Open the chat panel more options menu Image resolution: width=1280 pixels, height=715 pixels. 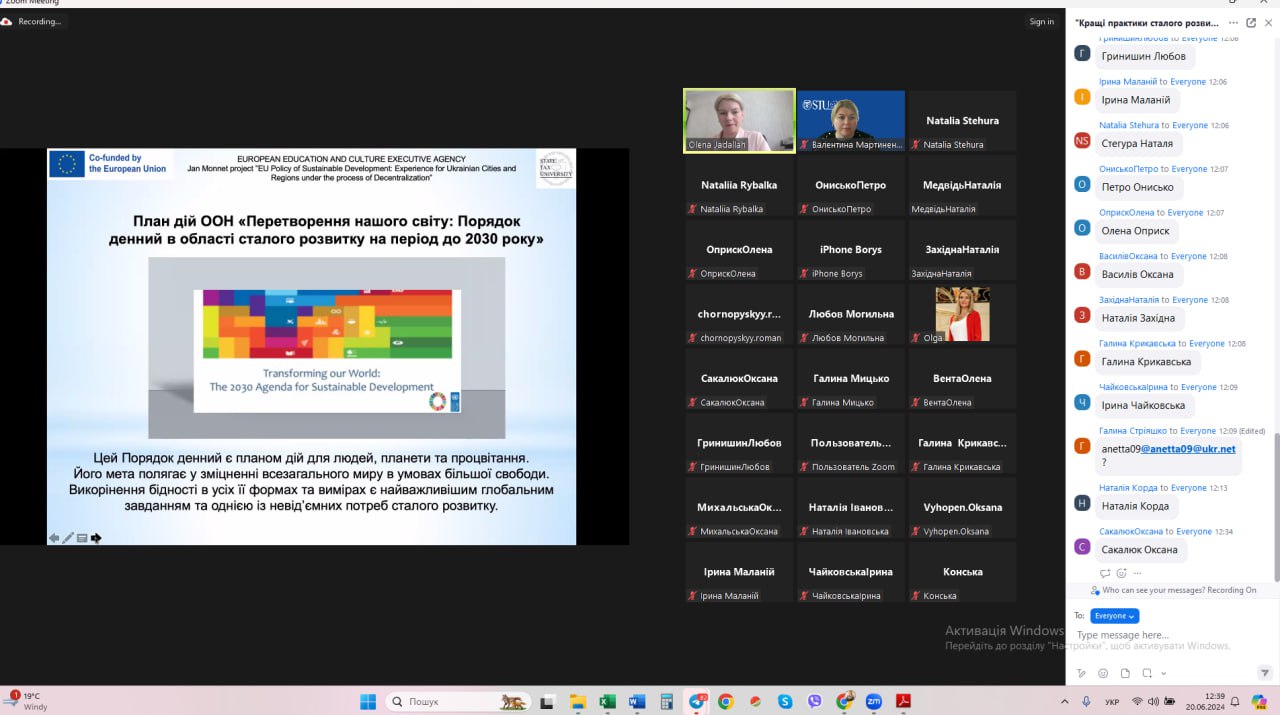pos(1234,22)
